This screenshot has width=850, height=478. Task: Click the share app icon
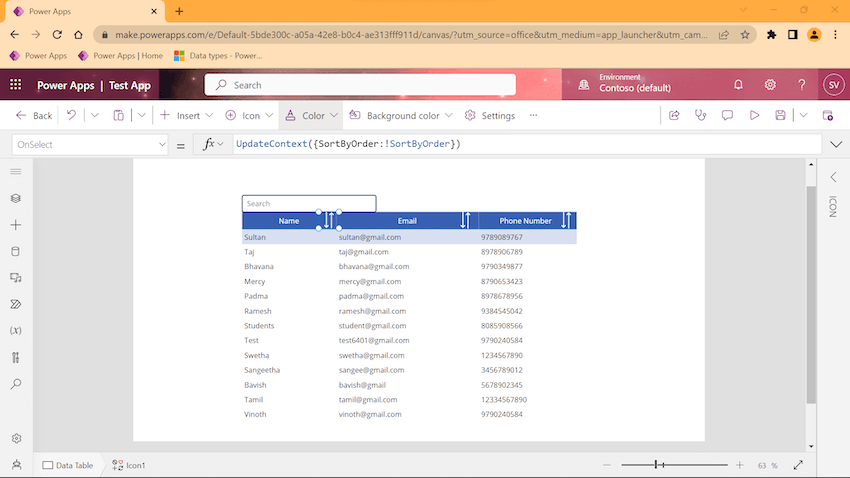click(674, 115)
